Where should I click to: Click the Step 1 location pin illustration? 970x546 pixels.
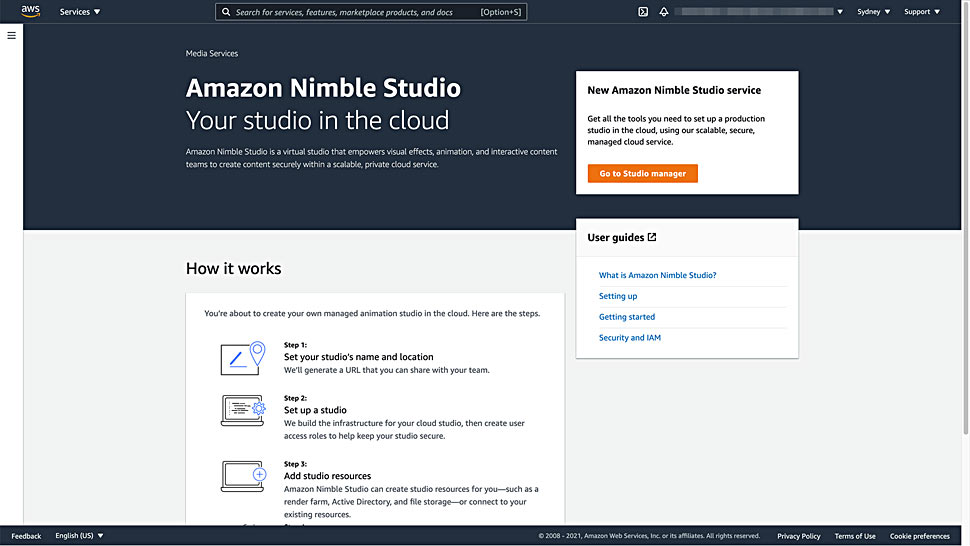(243, 358)
